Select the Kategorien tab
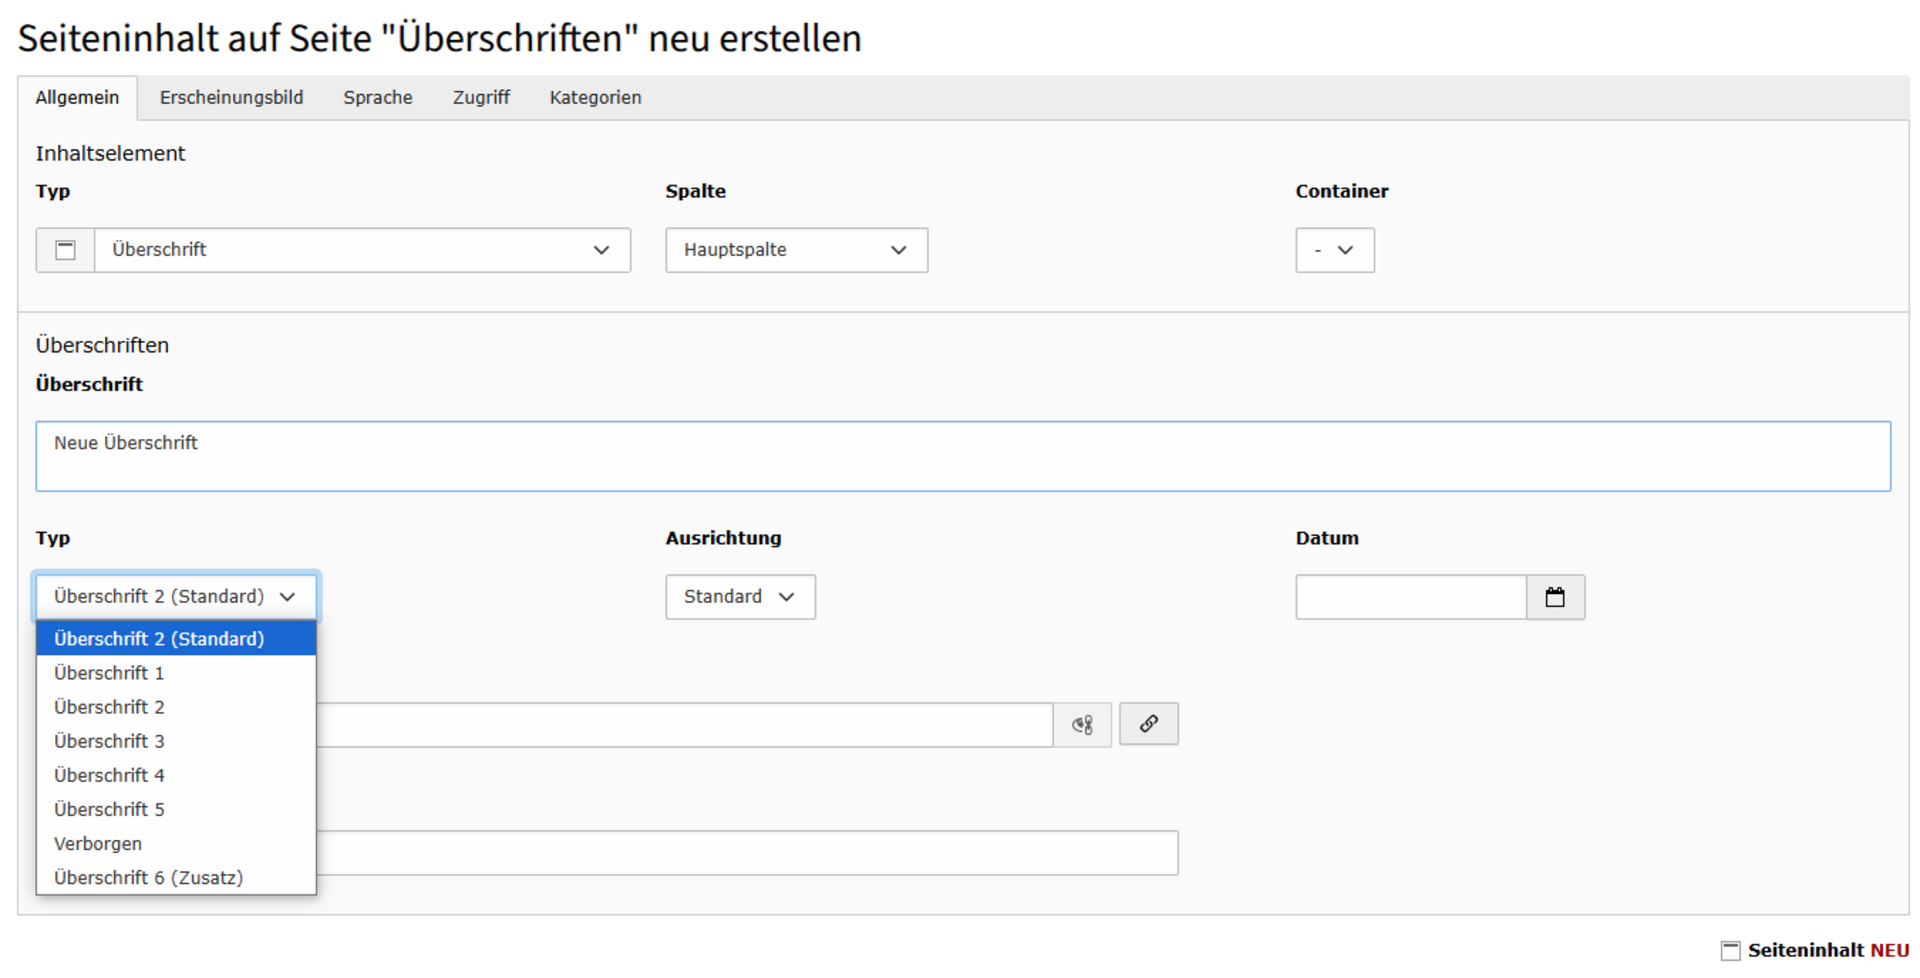Viewport: 1920px width, 978px height. tap(595, 98)
